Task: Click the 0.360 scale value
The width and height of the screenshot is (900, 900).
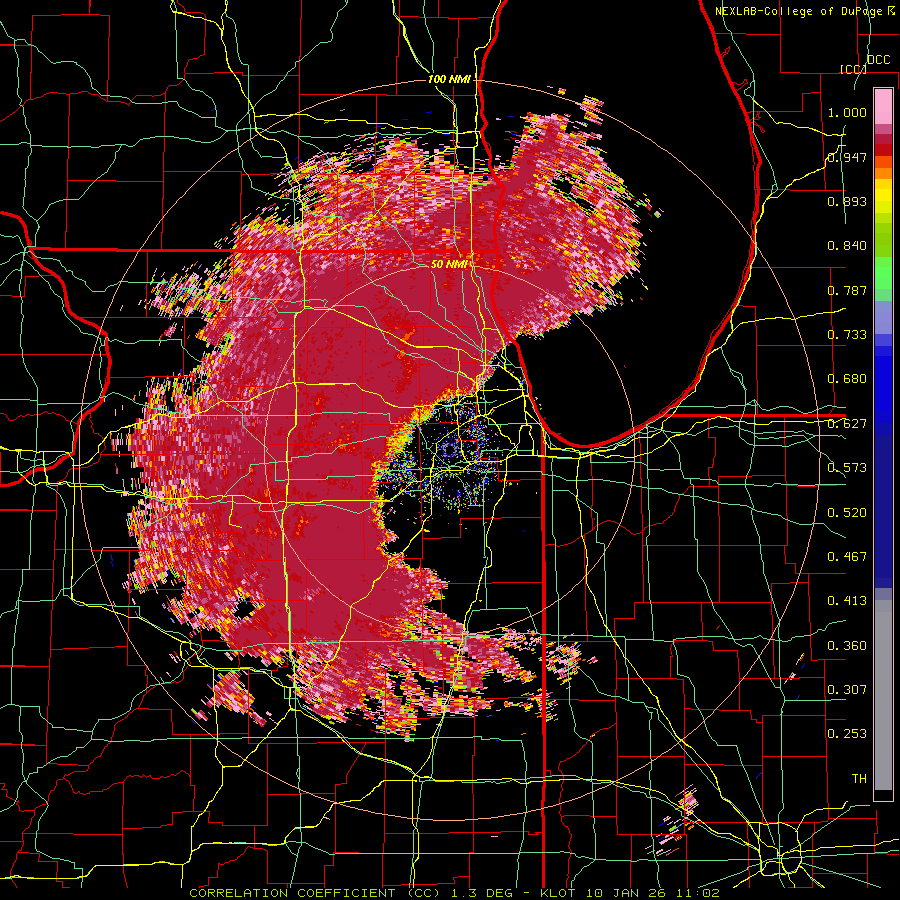Action: (847, 645)
